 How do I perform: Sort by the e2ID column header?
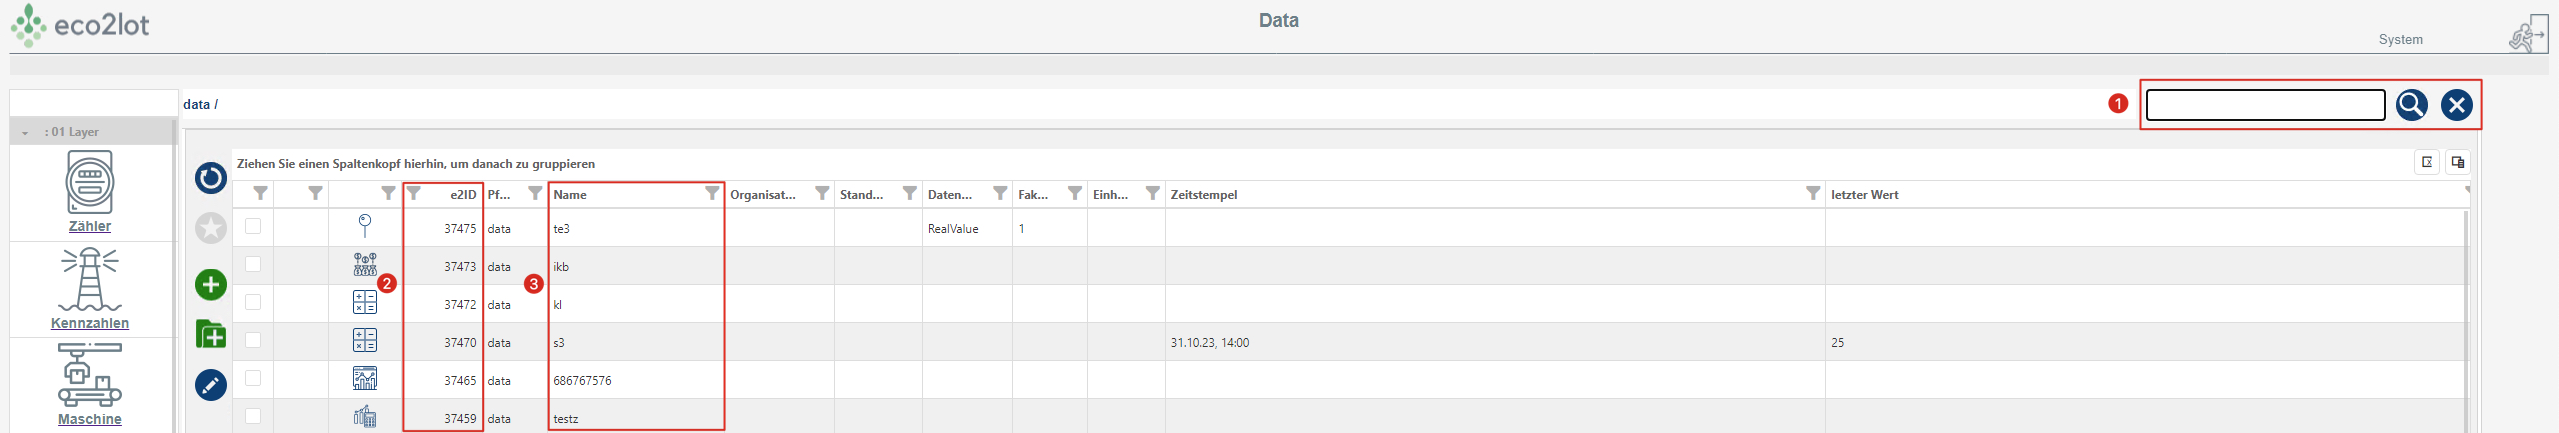pyautogui.click(x=462, y=195)
